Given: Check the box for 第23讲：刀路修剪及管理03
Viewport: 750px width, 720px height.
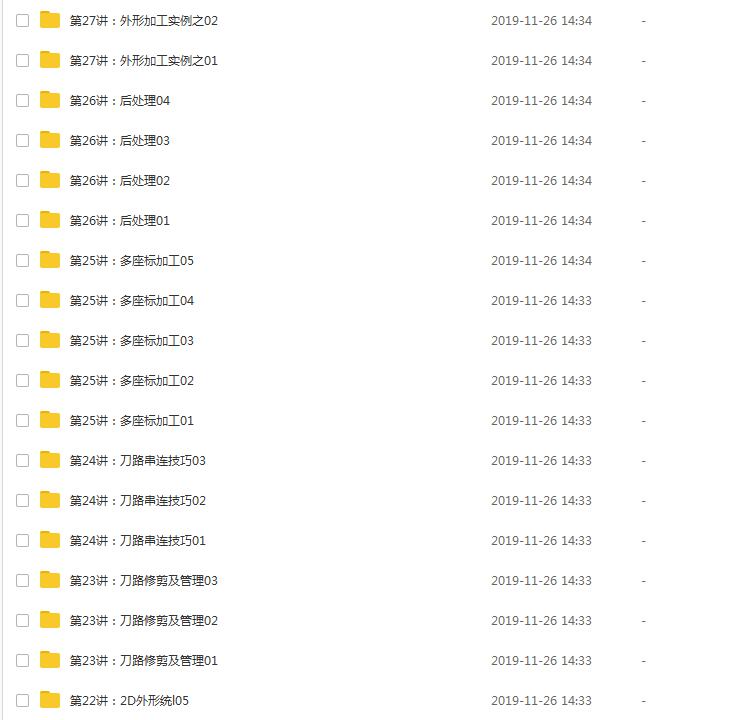Looking at the screenshot, I should pyautogui.click(x=22, y=581).
